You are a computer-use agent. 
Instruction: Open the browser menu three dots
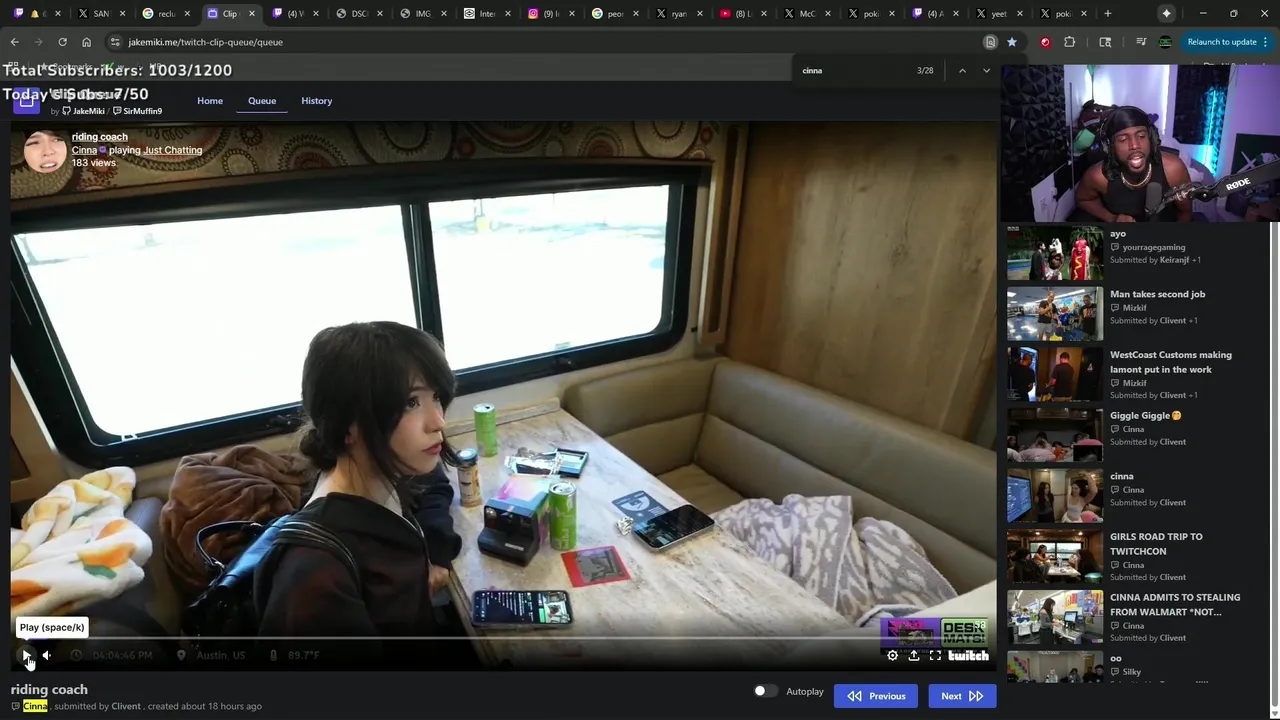(1266, 42)
